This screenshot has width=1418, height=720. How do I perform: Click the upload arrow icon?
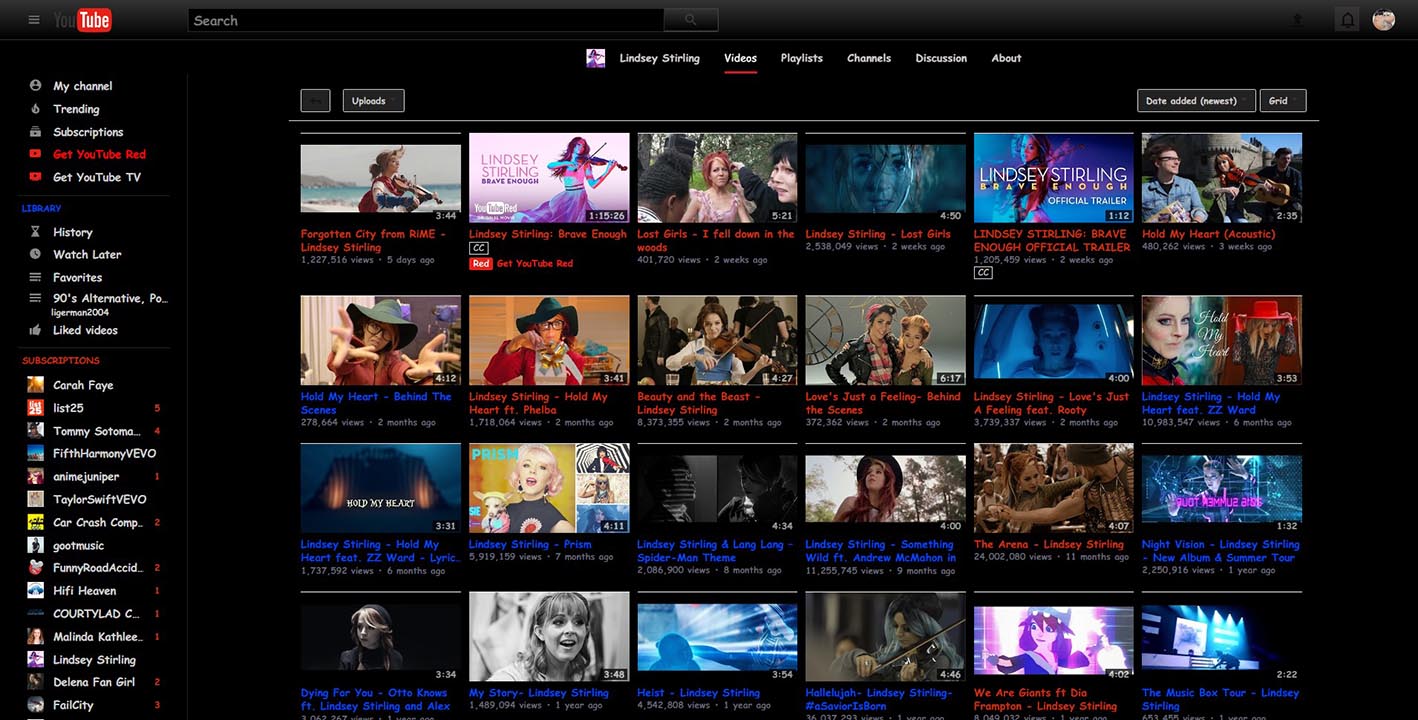click(1298, 20)
